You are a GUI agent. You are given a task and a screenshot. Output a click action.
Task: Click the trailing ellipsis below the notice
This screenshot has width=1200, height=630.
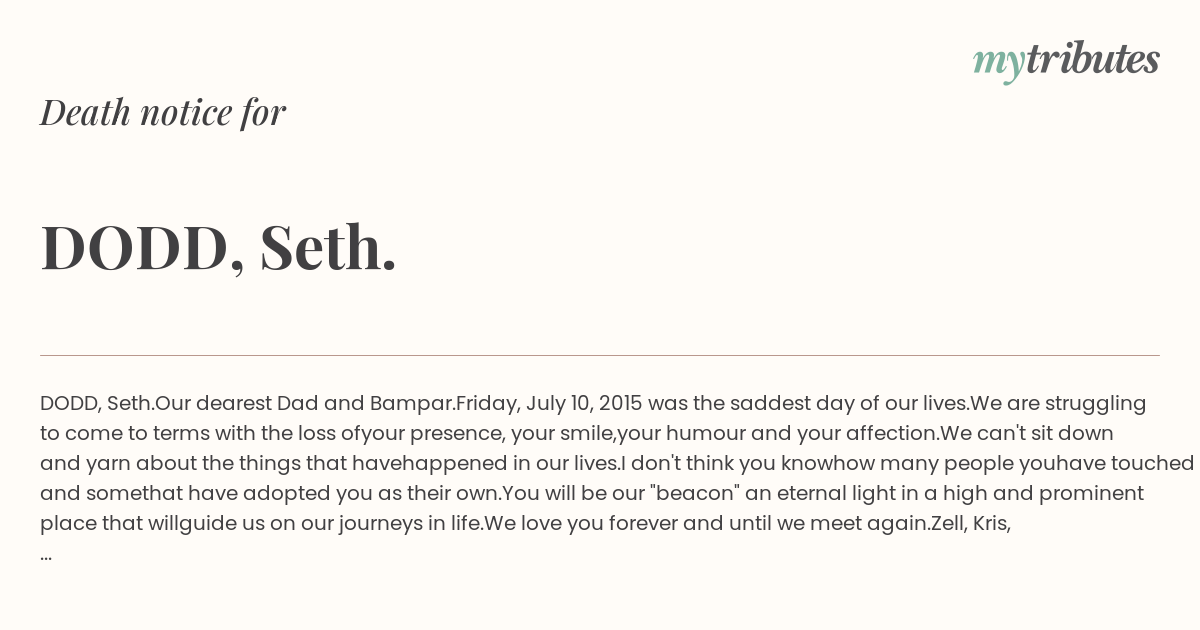pyautogui.click(x=46, y=554)
